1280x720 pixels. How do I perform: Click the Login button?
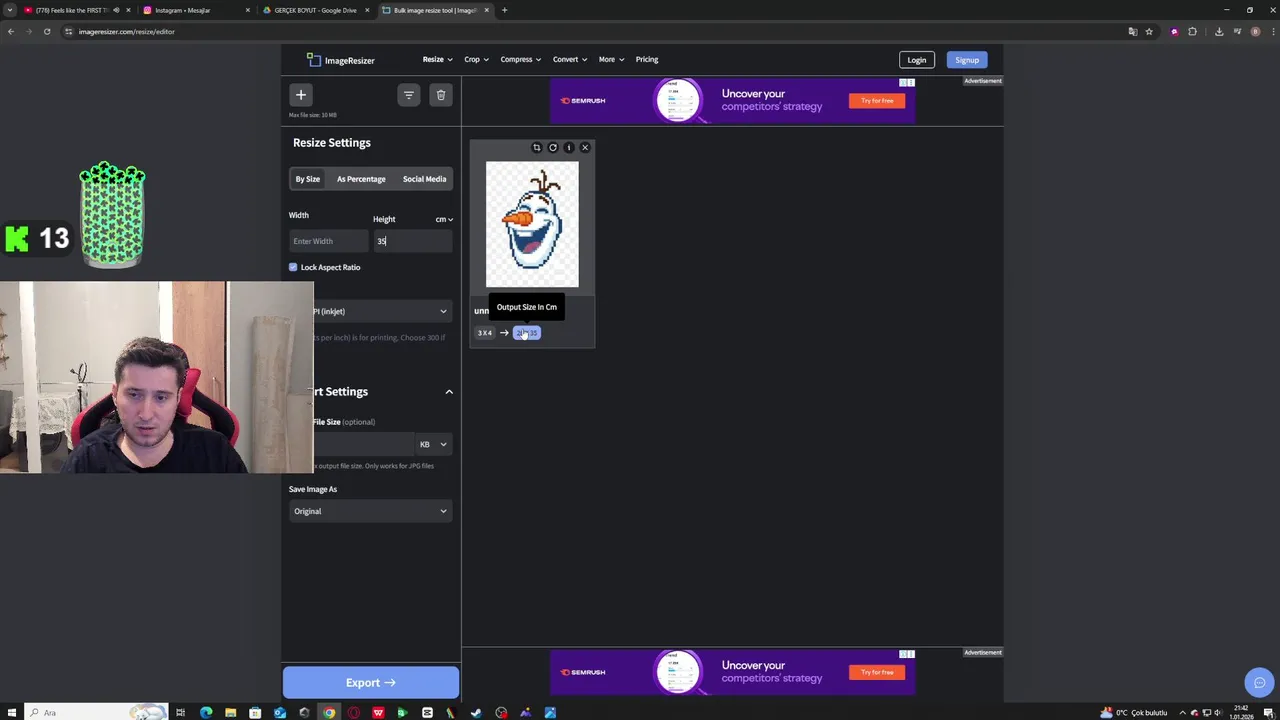coord(917,60)
